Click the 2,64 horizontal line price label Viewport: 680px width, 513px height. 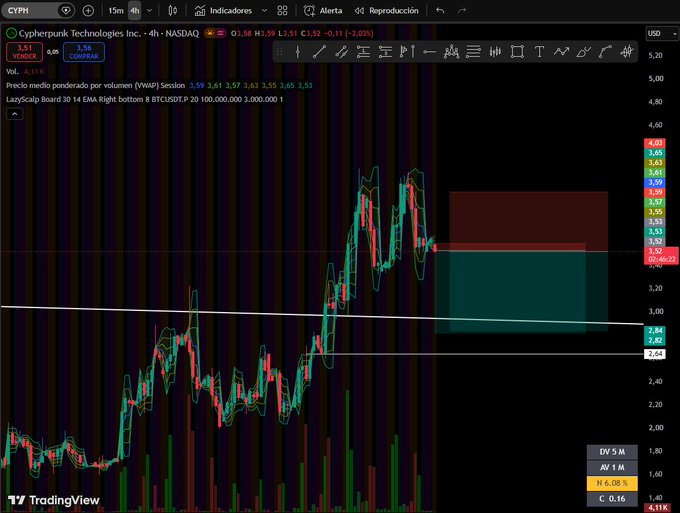655,354
